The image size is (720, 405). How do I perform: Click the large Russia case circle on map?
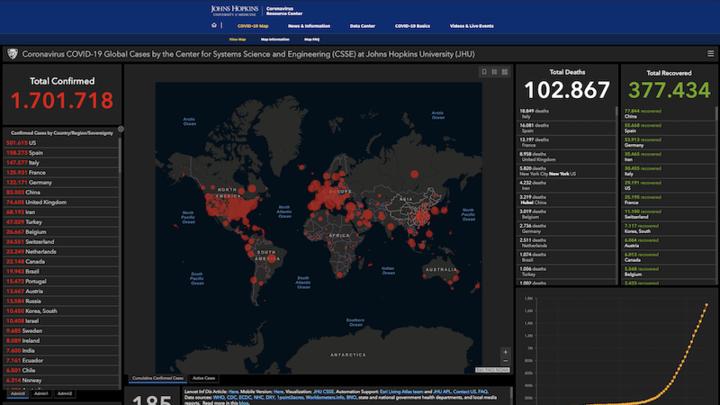[x=415, y=174]
